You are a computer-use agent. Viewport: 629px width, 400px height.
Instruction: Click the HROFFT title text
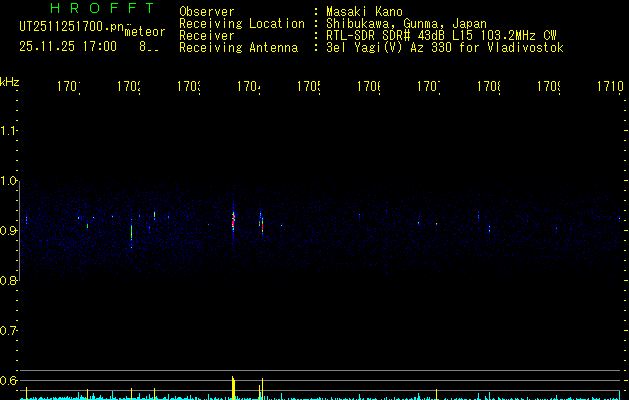pos(103,8)
